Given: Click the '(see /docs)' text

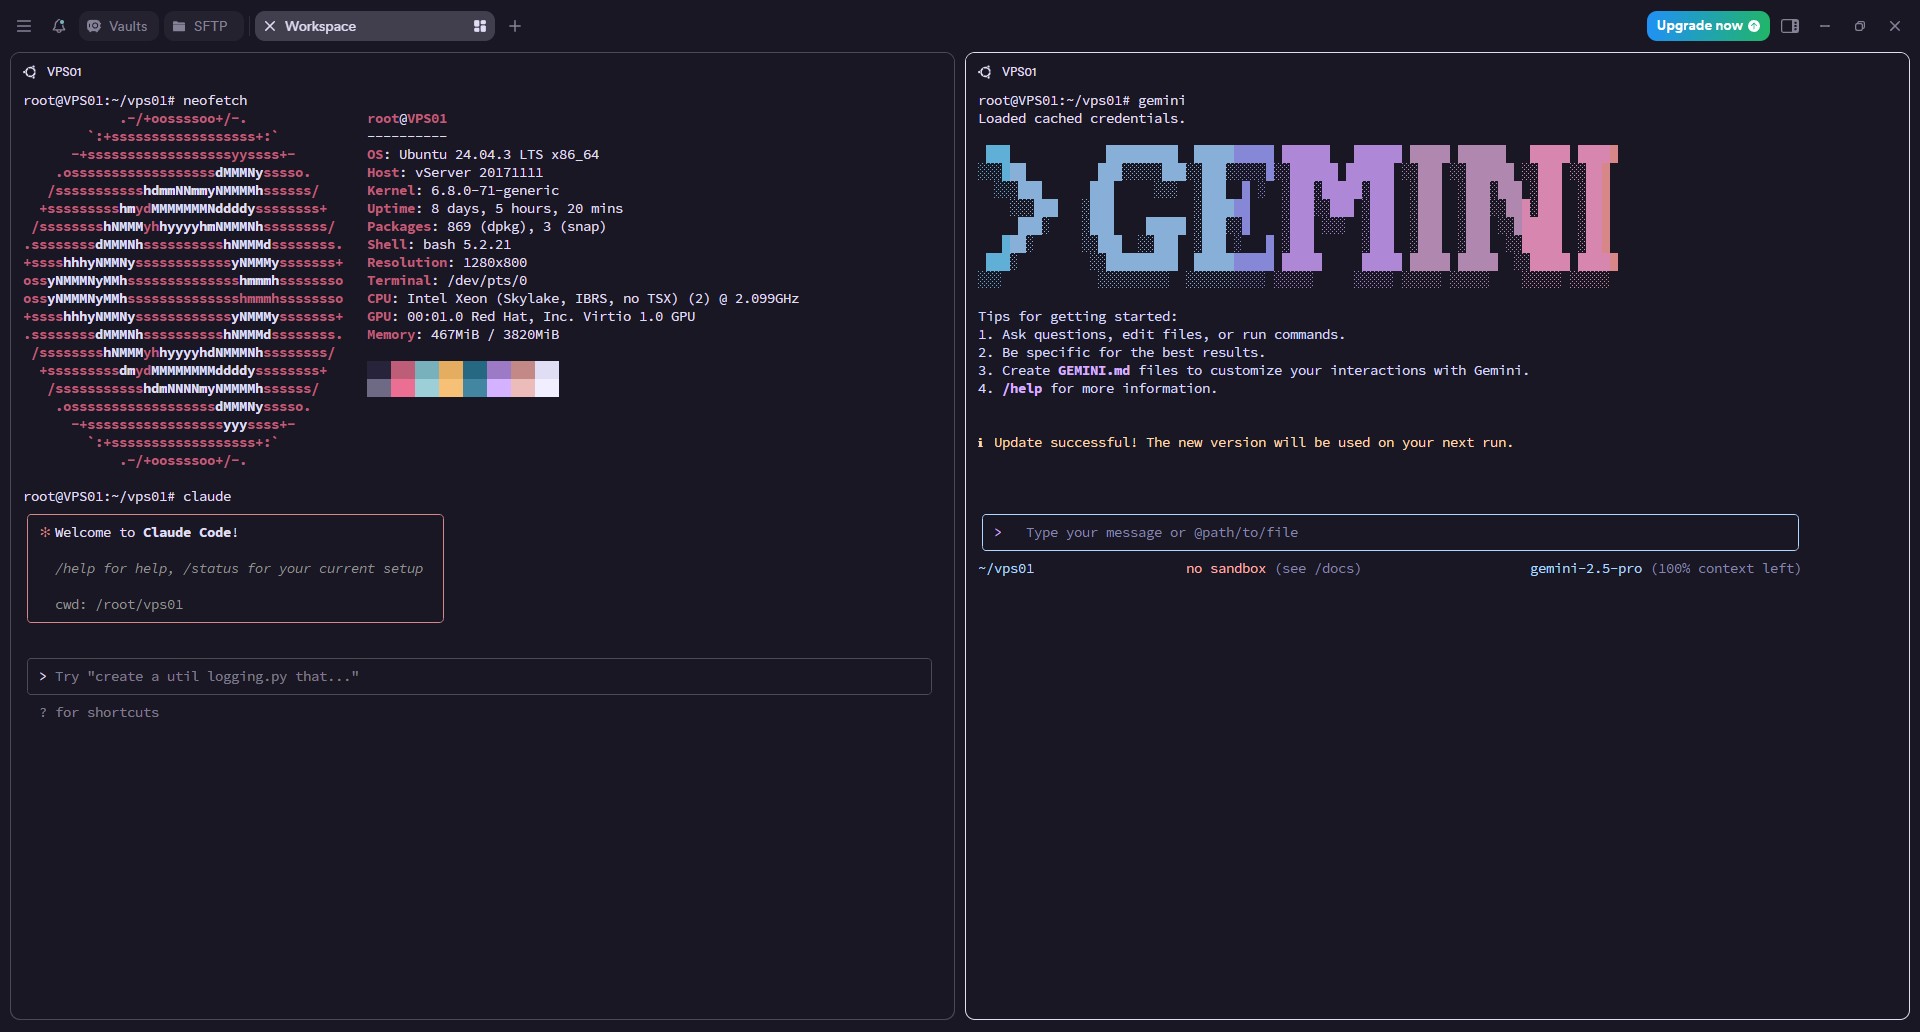Looking at the screenshot, I should 1318,568.
